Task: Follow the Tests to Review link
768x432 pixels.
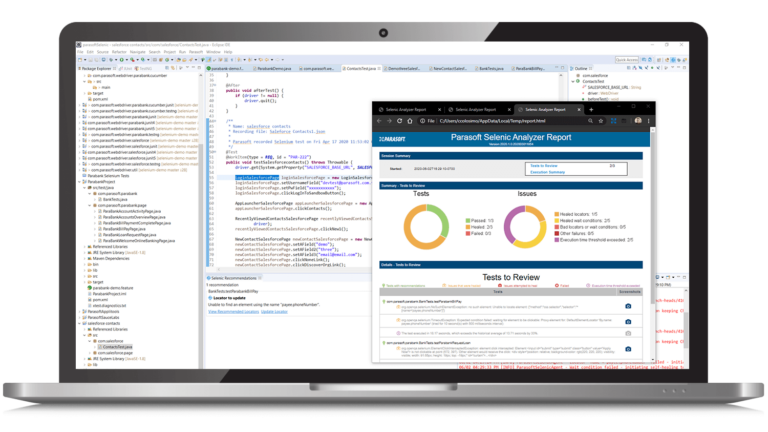Action: click(x=544, y=166)
